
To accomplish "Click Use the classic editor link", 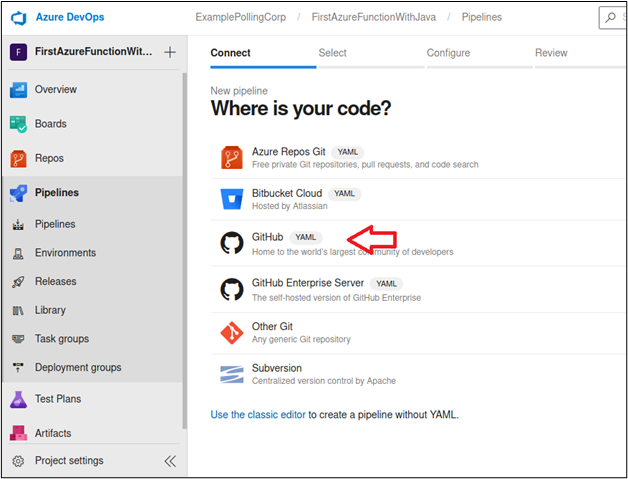I will coord(258,415).
